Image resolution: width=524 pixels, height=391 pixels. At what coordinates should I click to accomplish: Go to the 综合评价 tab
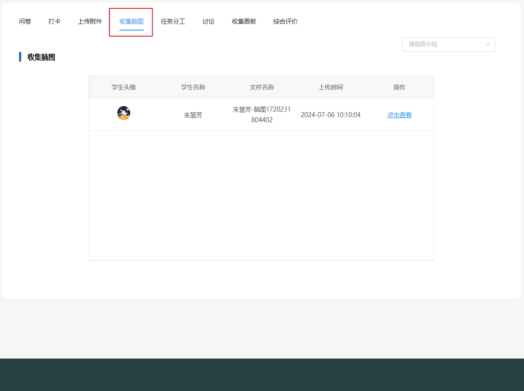pyautogui.click(x=285, y=21)
